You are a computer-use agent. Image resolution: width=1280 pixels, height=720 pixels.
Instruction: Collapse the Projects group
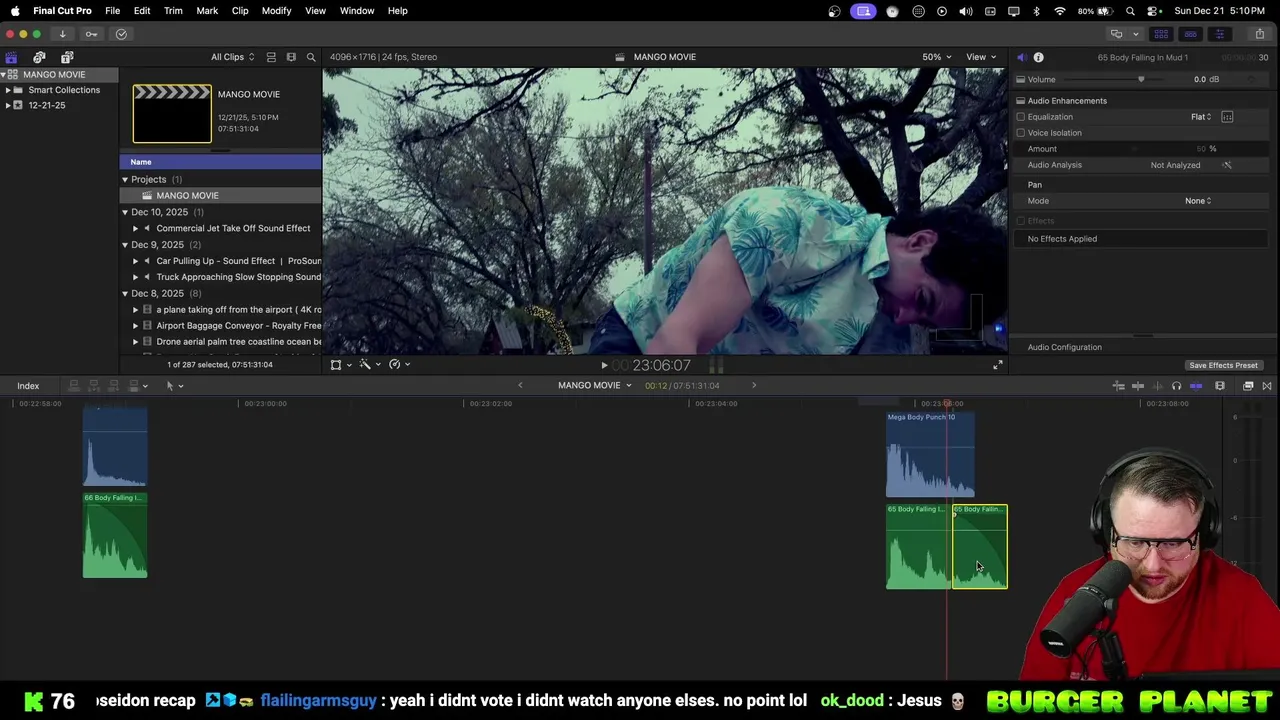[125, 180]
